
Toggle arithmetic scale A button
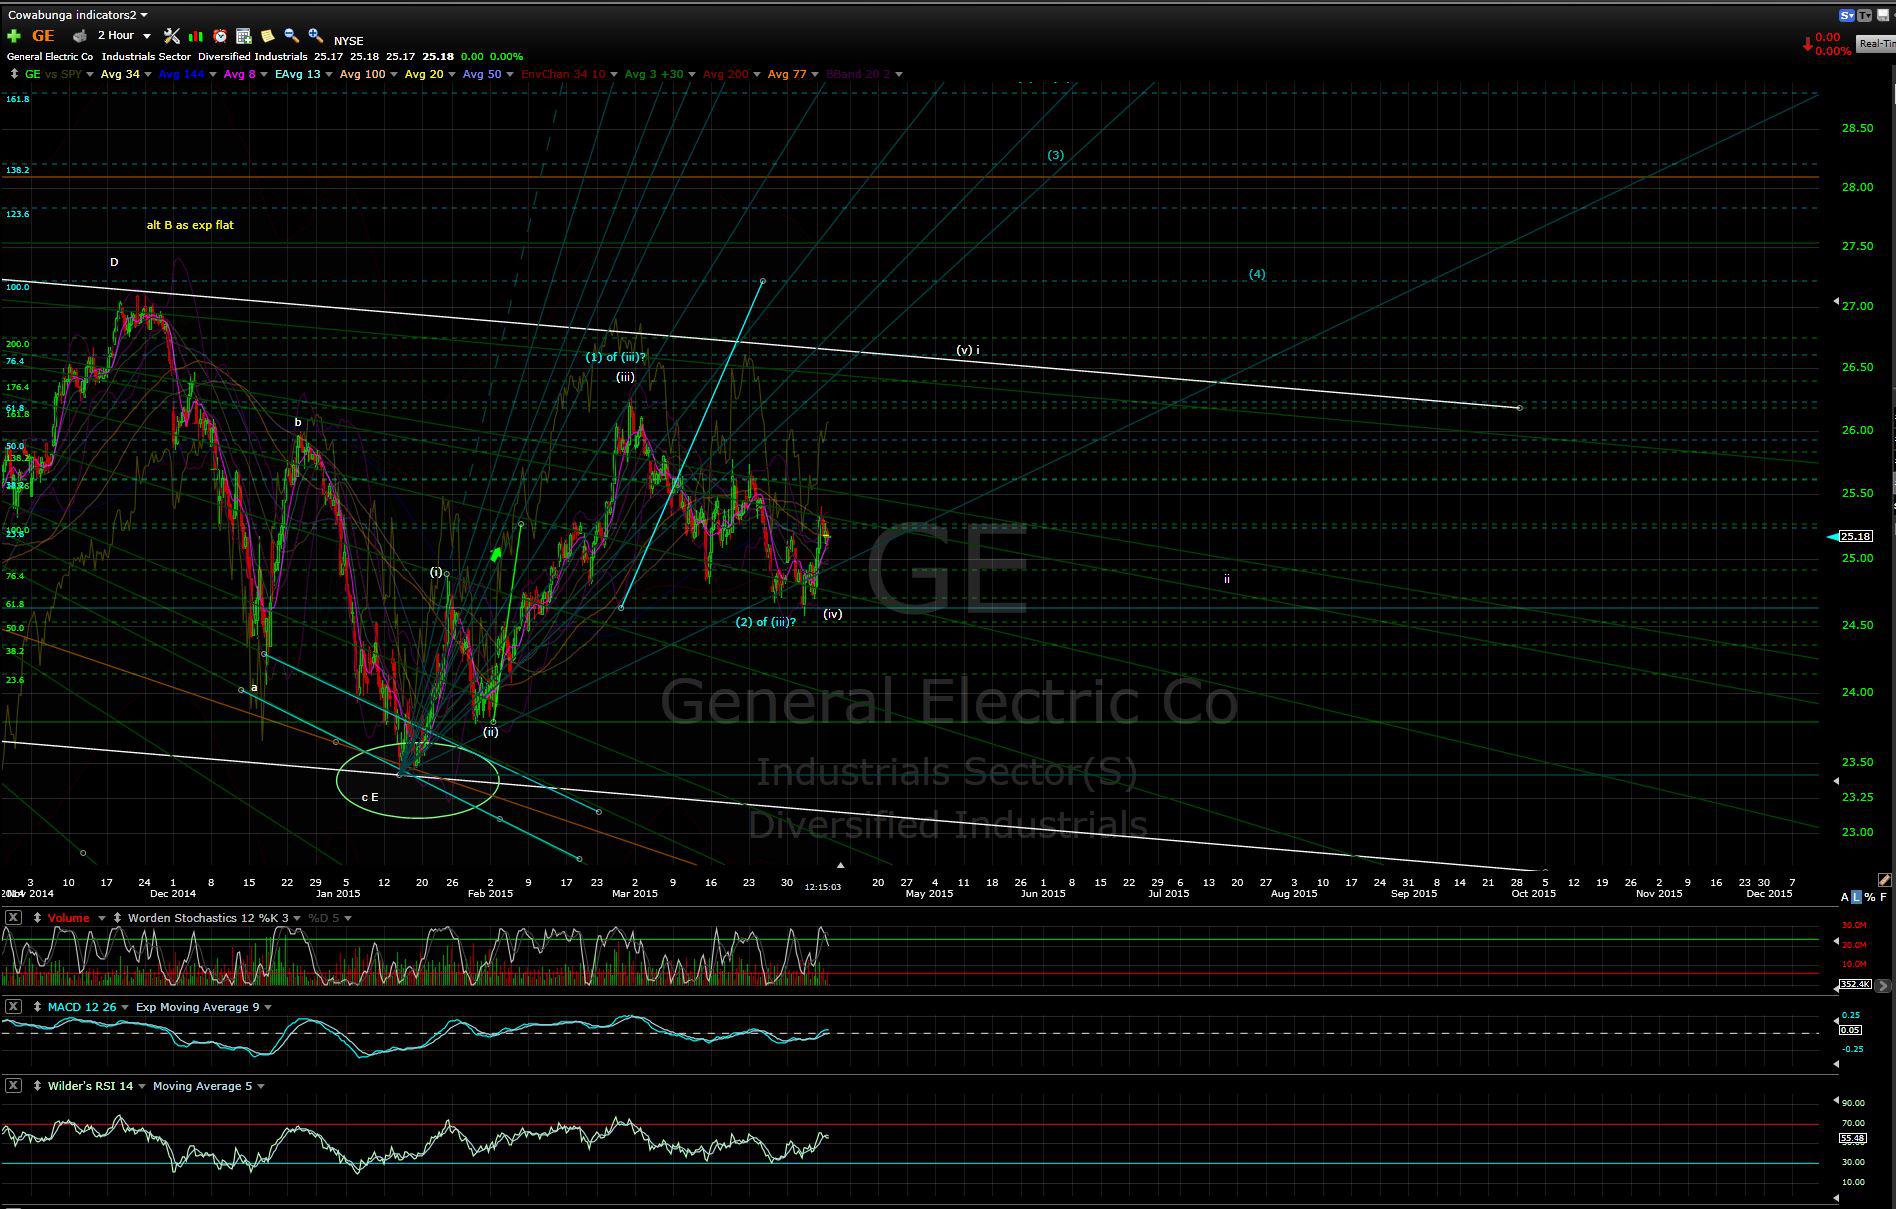[x=1845, y=897]
